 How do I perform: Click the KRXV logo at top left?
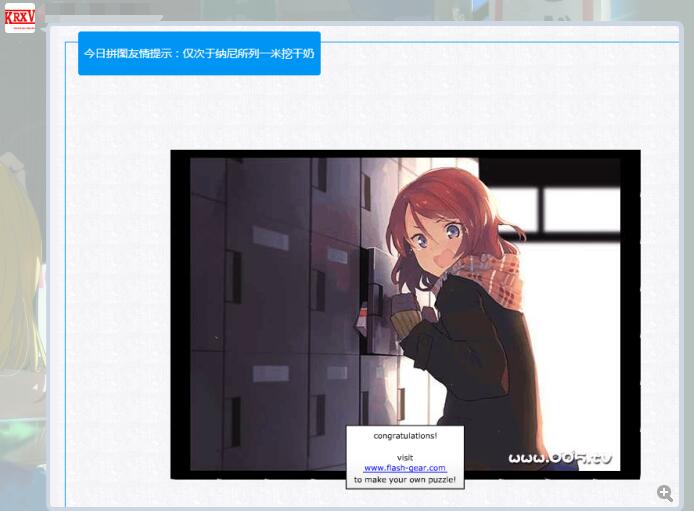(x=19, y=18)
